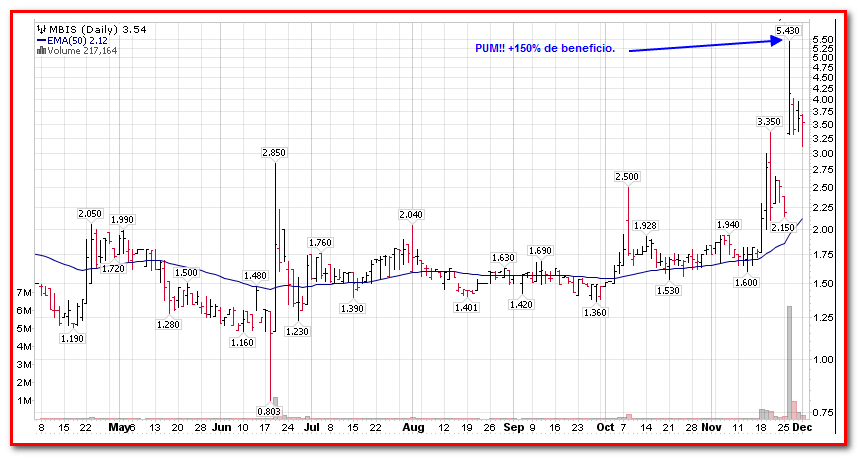The height and width of the screenshot is (457, 858).
Task: Click the 7M volume axis label
Action: (24, 293)
